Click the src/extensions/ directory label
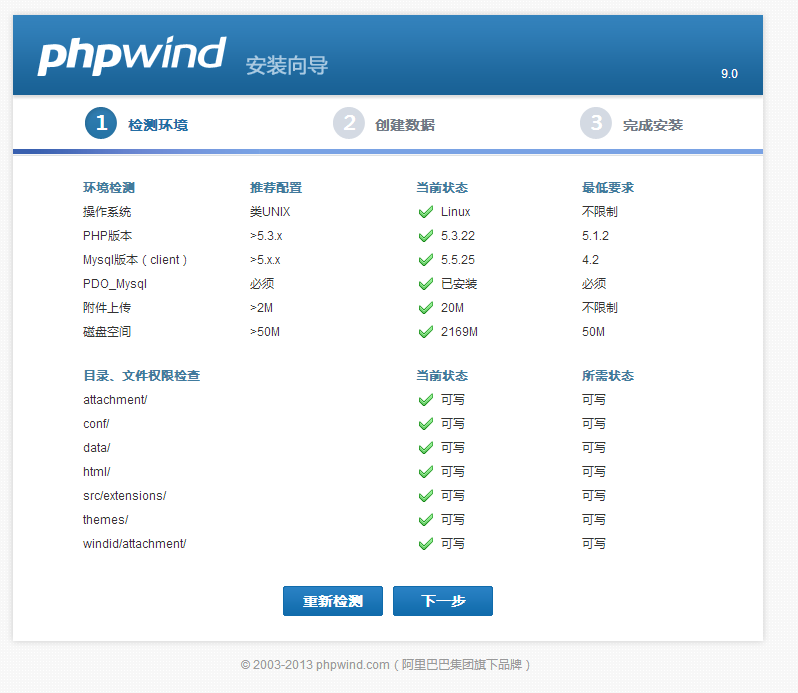The image size is (798, 693). click(124, 496)
